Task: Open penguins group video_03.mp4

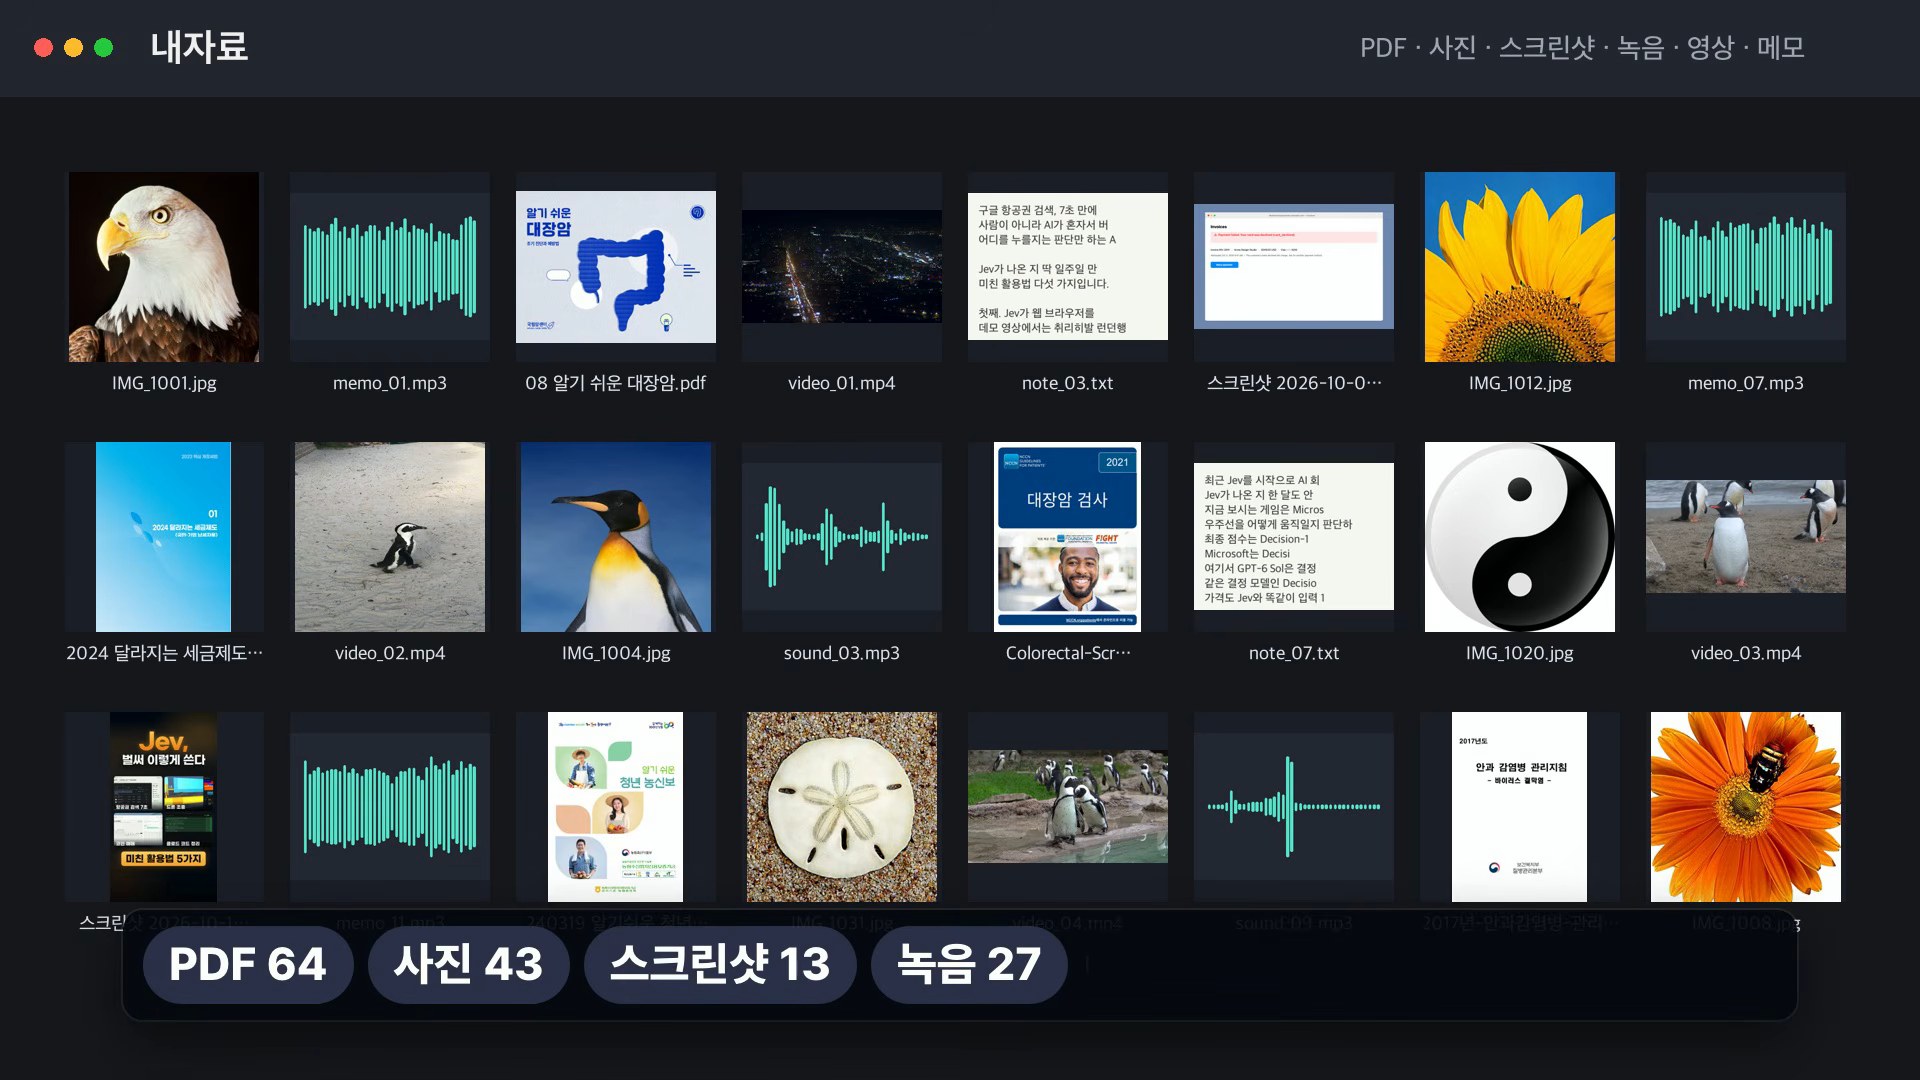Action: (x=1746, y=537)
